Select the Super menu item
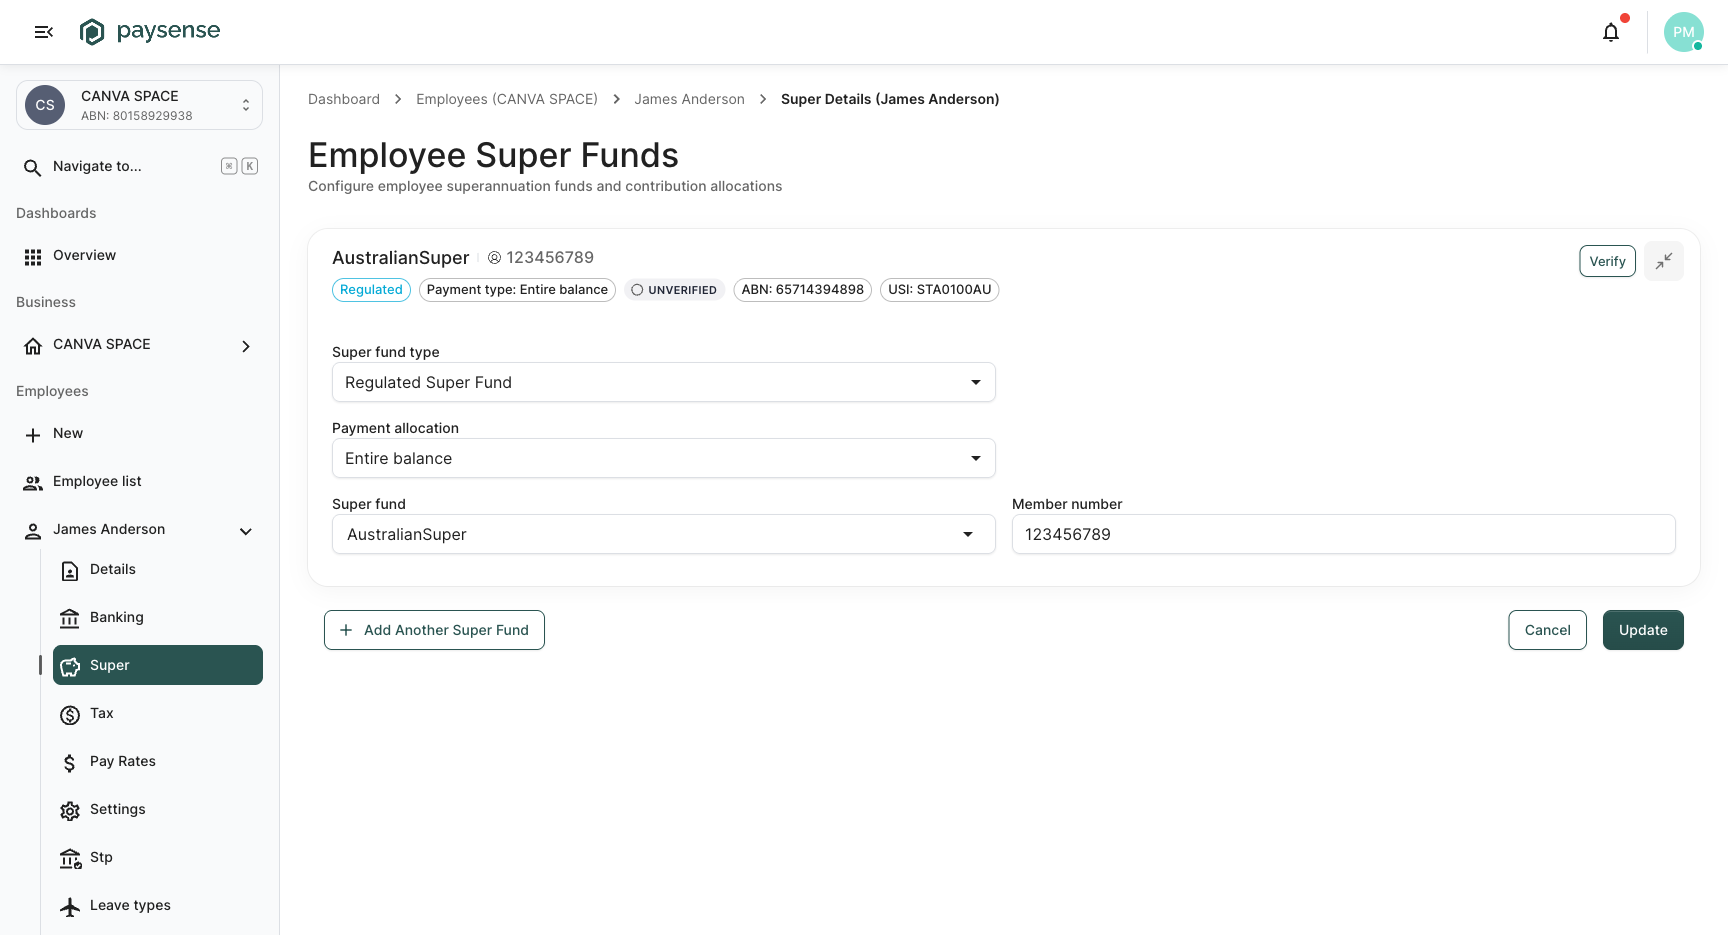The image size is (1728, 935). [158, 665]
